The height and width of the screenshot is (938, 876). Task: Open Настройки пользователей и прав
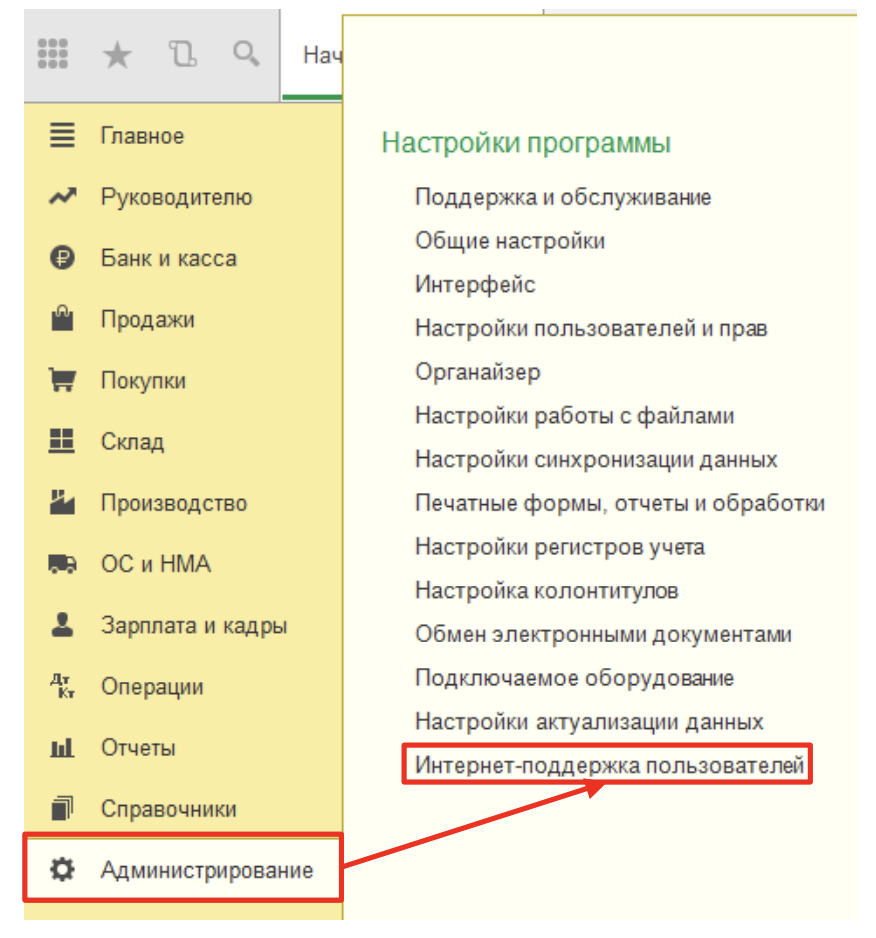pos(591,328)
